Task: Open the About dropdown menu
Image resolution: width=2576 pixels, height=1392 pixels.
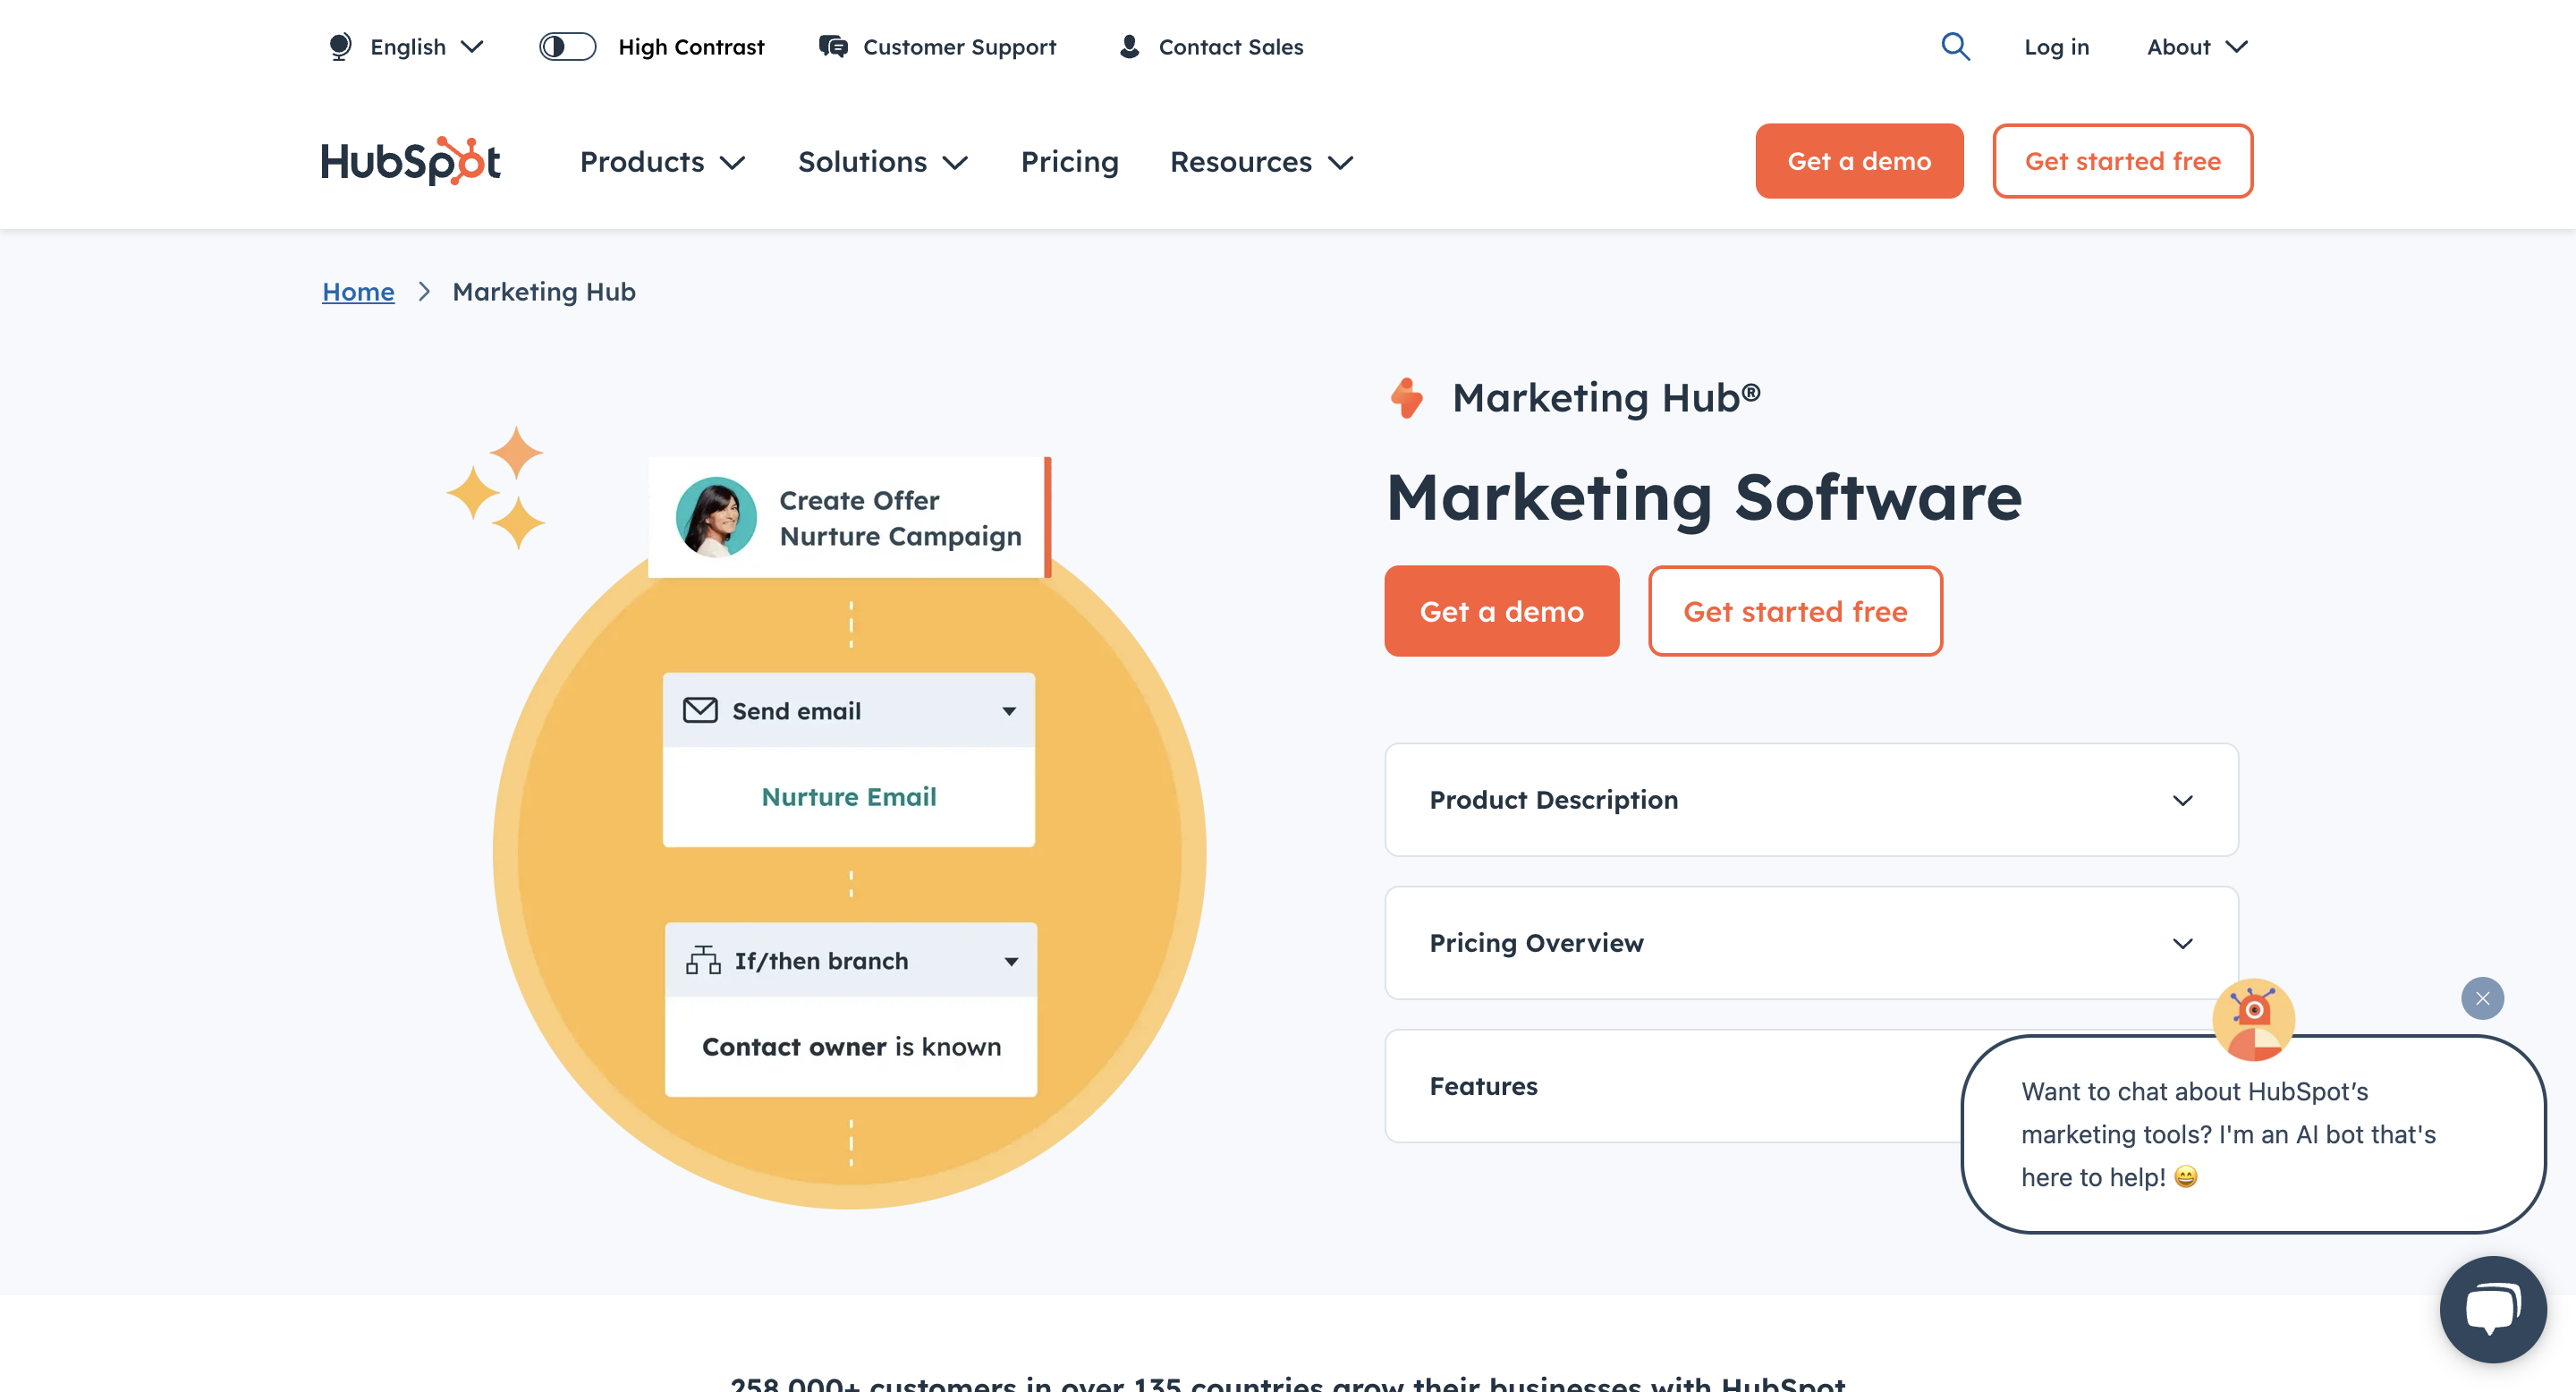Action: (x=2197, y=47)
